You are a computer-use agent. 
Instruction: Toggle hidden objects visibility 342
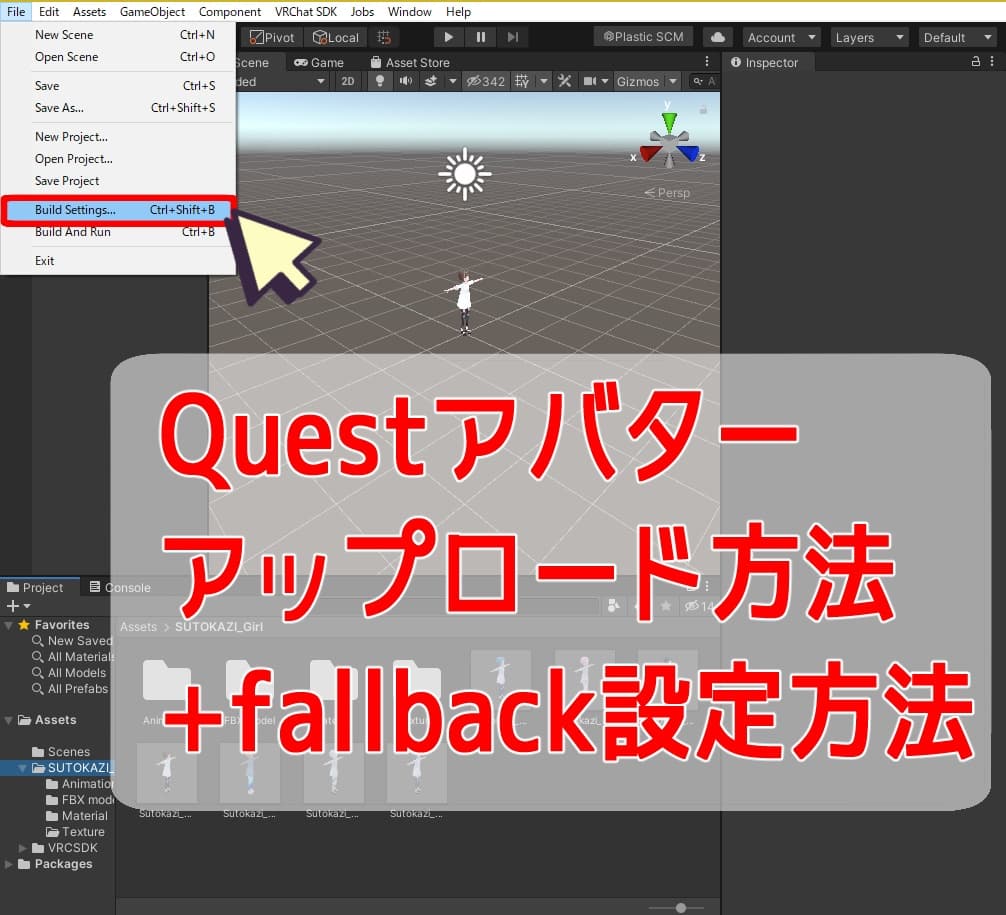pos(486,81)
